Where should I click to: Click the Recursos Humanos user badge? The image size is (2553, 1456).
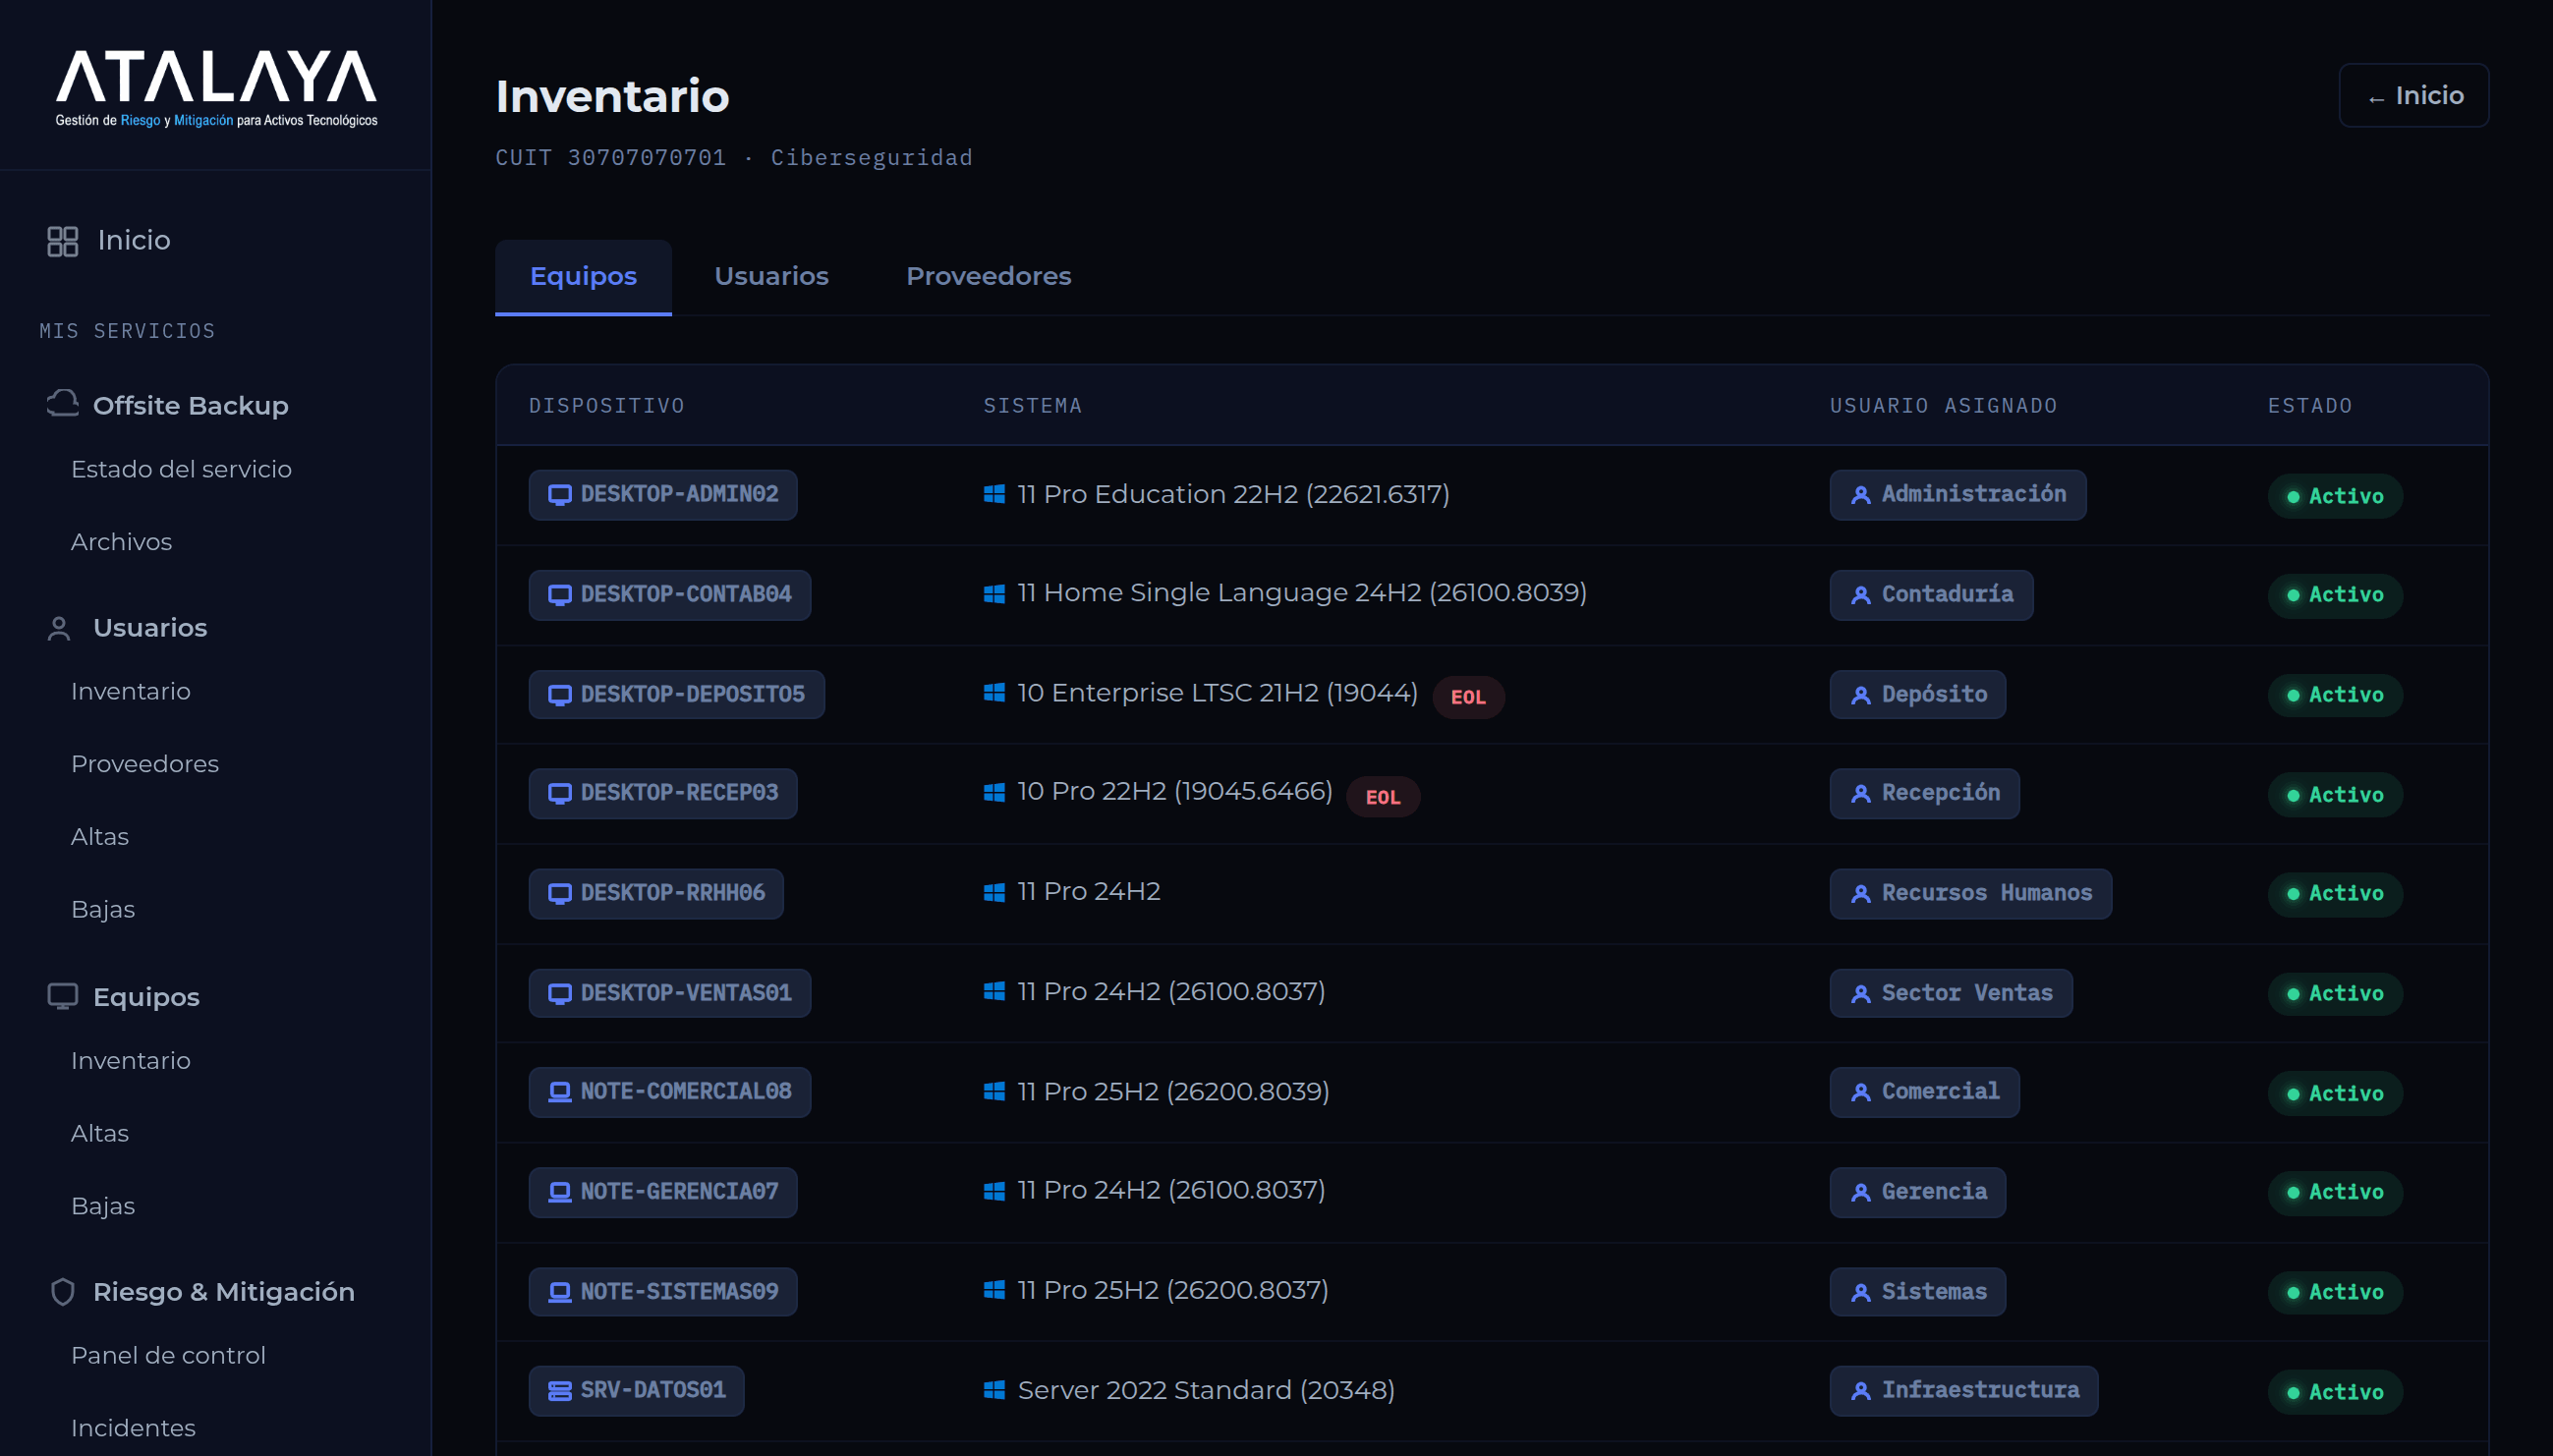pyautogui.click(x=1971, y=893)
